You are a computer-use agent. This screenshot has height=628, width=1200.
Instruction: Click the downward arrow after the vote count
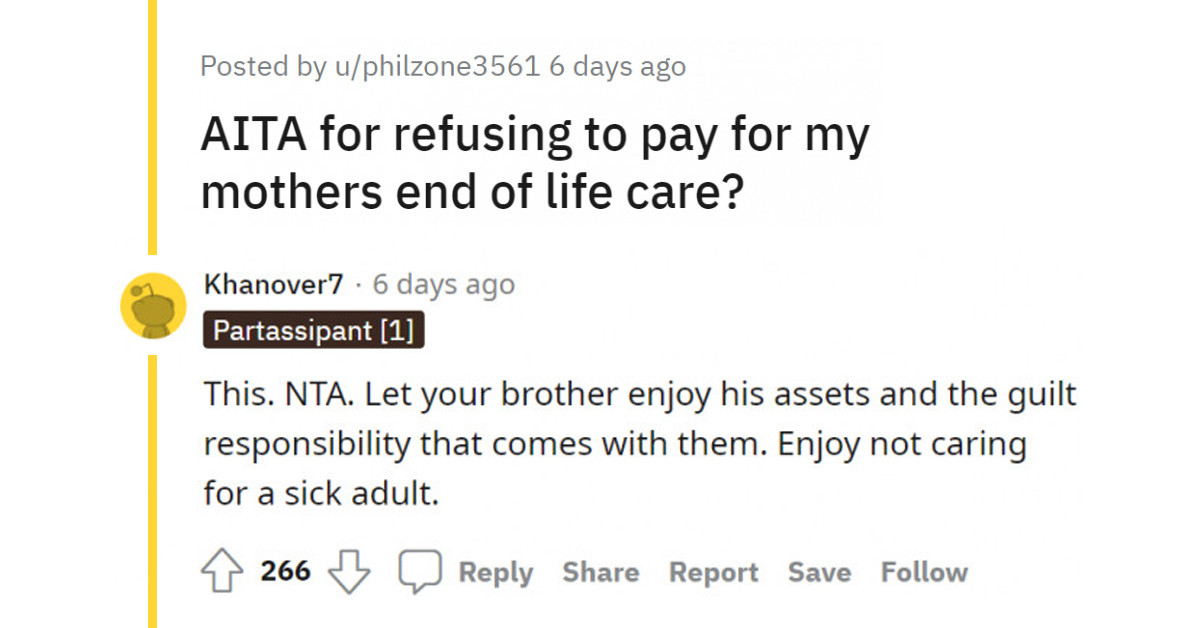pyautogui.click(x=349, y=571)
